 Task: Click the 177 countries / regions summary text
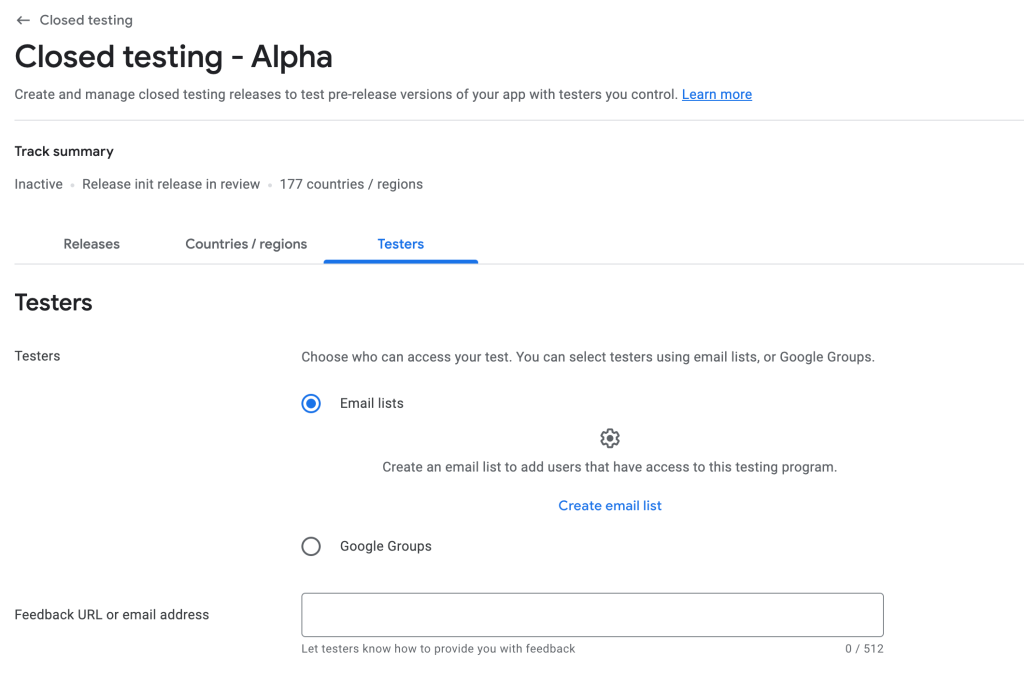(351, 184)
